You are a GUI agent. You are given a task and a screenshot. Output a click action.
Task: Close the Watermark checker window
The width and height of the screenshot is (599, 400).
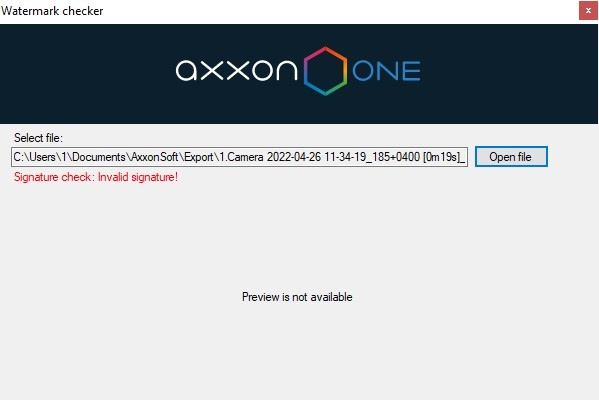coord(588,11)
